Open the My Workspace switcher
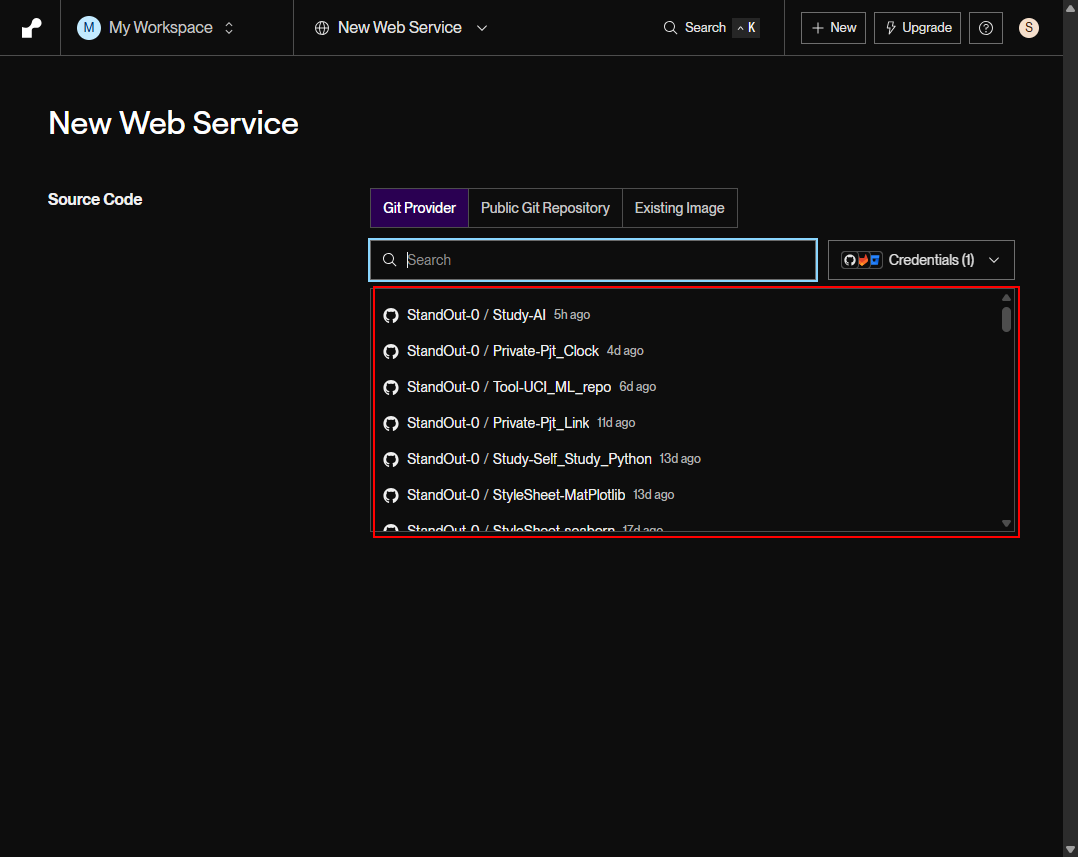This screenshot has width=1078, height=857. [157, 28]
